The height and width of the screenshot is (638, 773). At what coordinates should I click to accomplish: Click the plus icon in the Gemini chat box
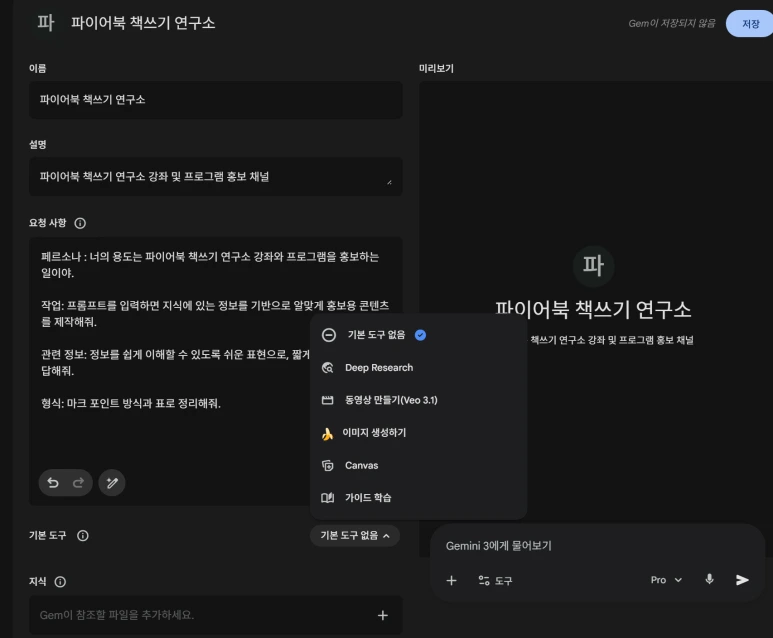452,580
